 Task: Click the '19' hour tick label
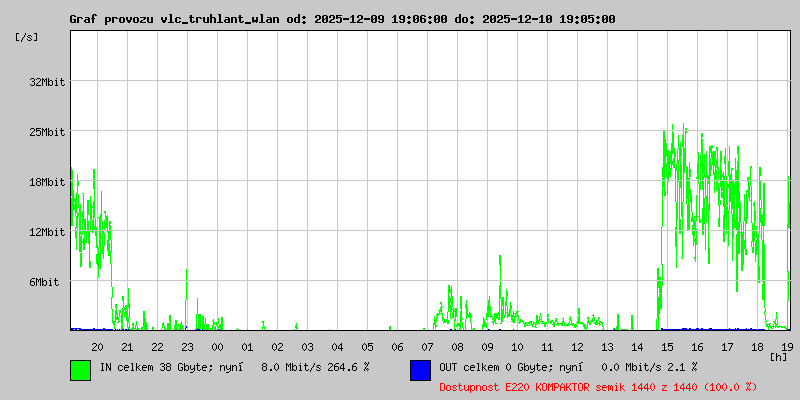[x=787, y=347]
